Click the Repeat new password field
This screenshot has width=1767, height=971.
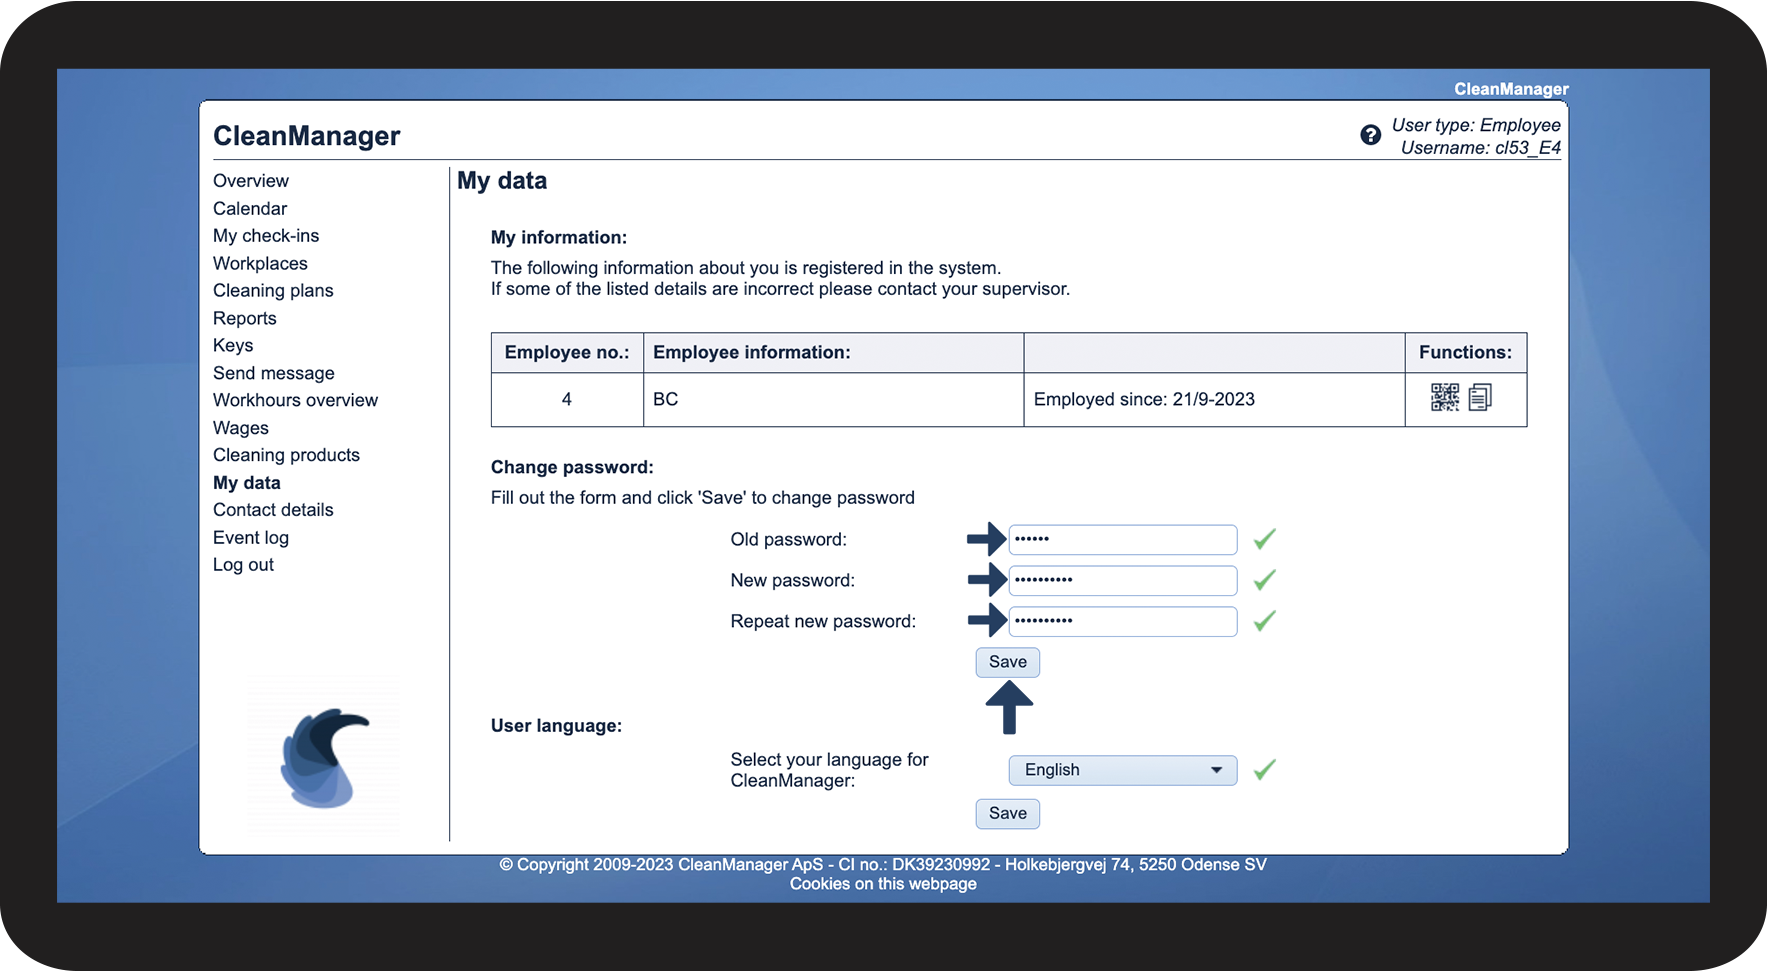(x=1122, y=622)
